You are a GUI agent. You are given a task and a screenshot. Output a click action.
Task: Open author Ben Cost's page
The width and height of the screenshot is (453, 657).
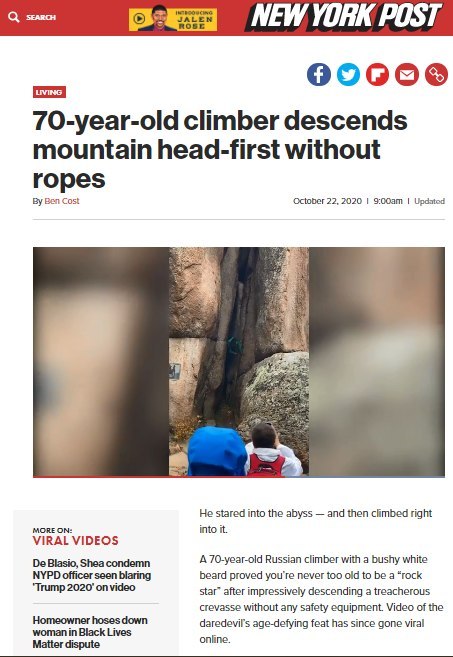62,201
